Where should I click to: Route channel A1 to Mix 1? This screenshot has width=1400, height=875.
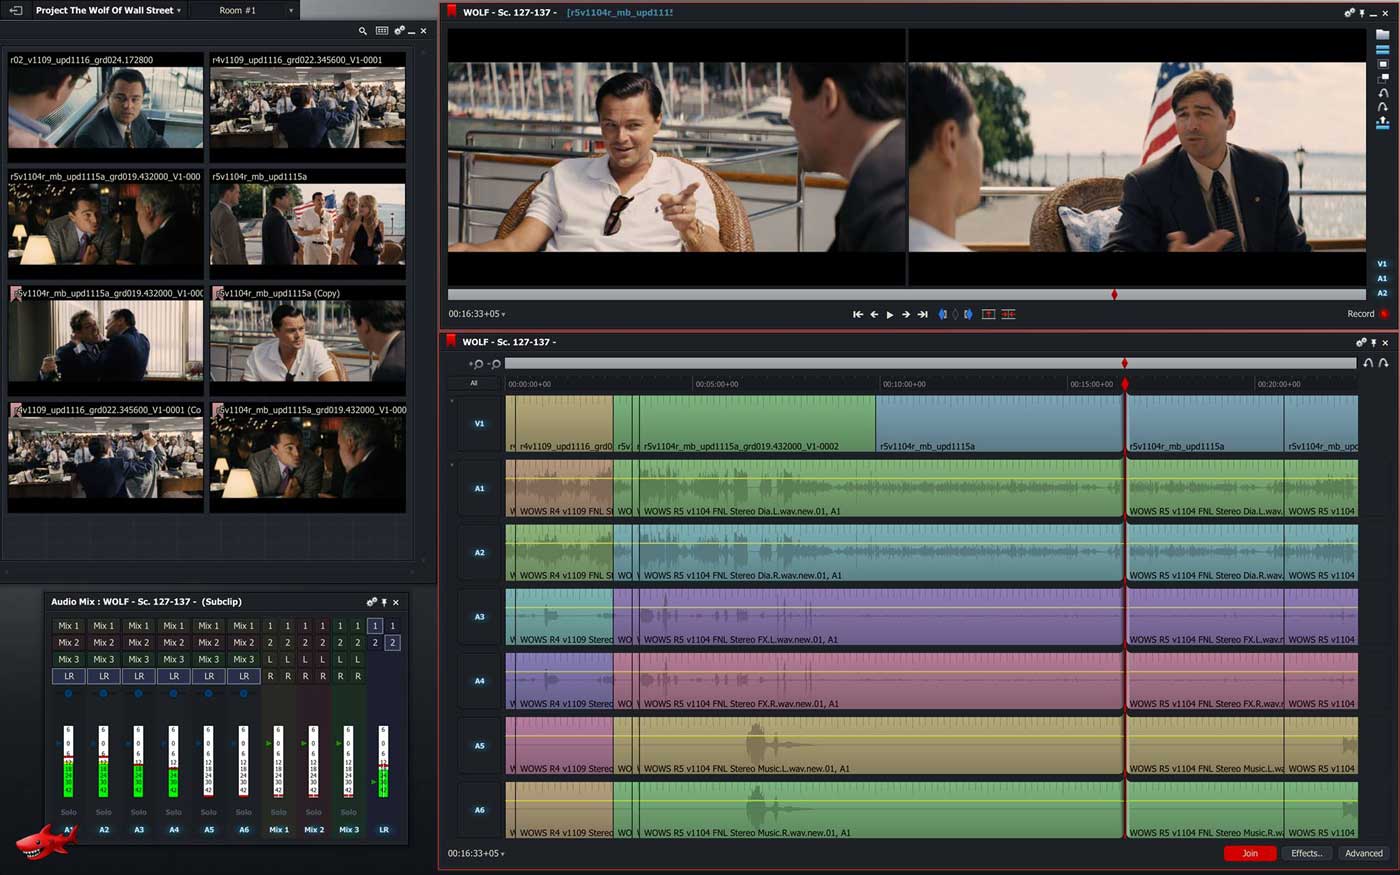coord(68,626)
